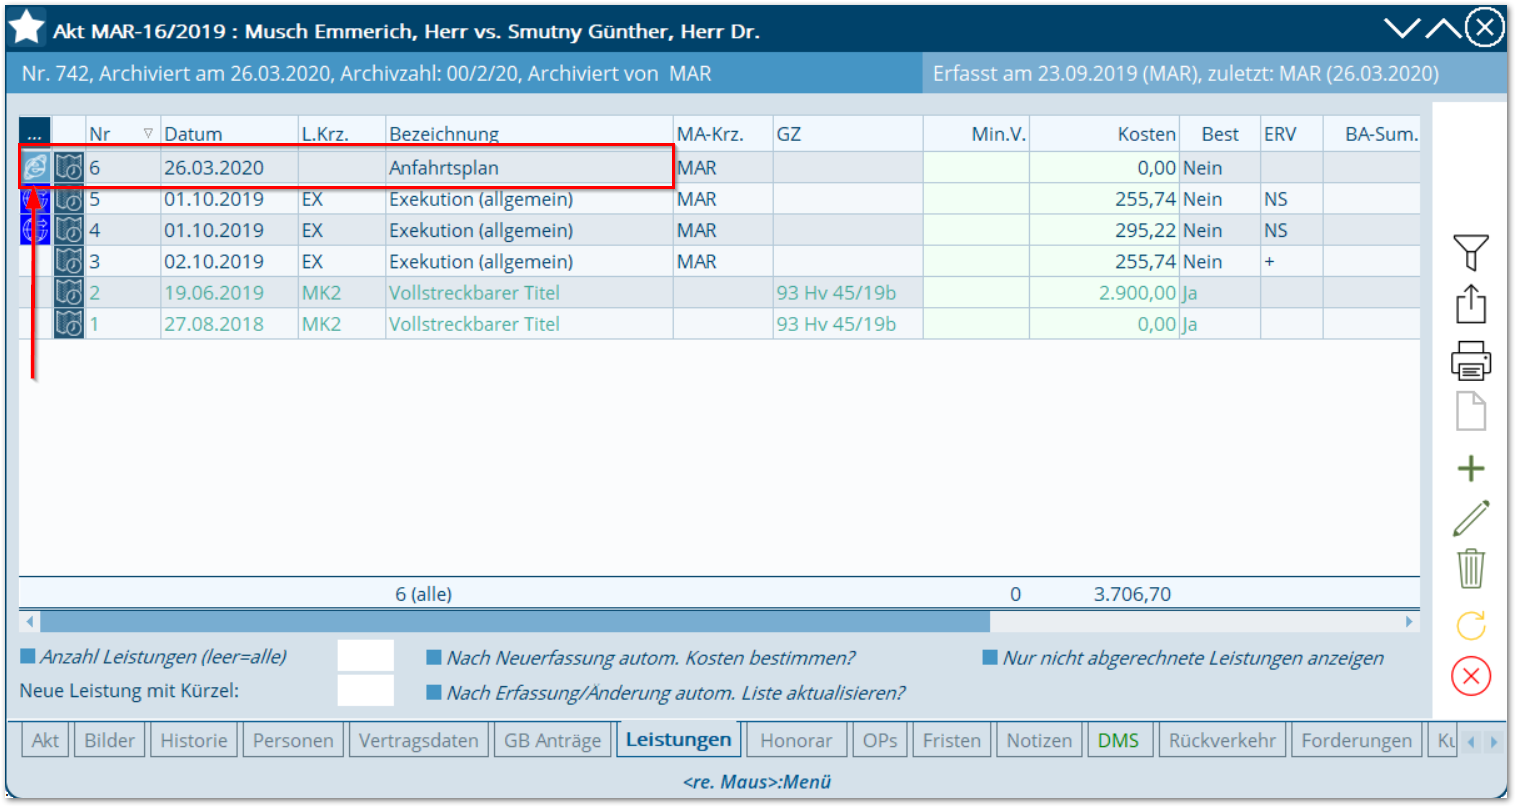Click the Nr column sort arrow

[148, 134]
